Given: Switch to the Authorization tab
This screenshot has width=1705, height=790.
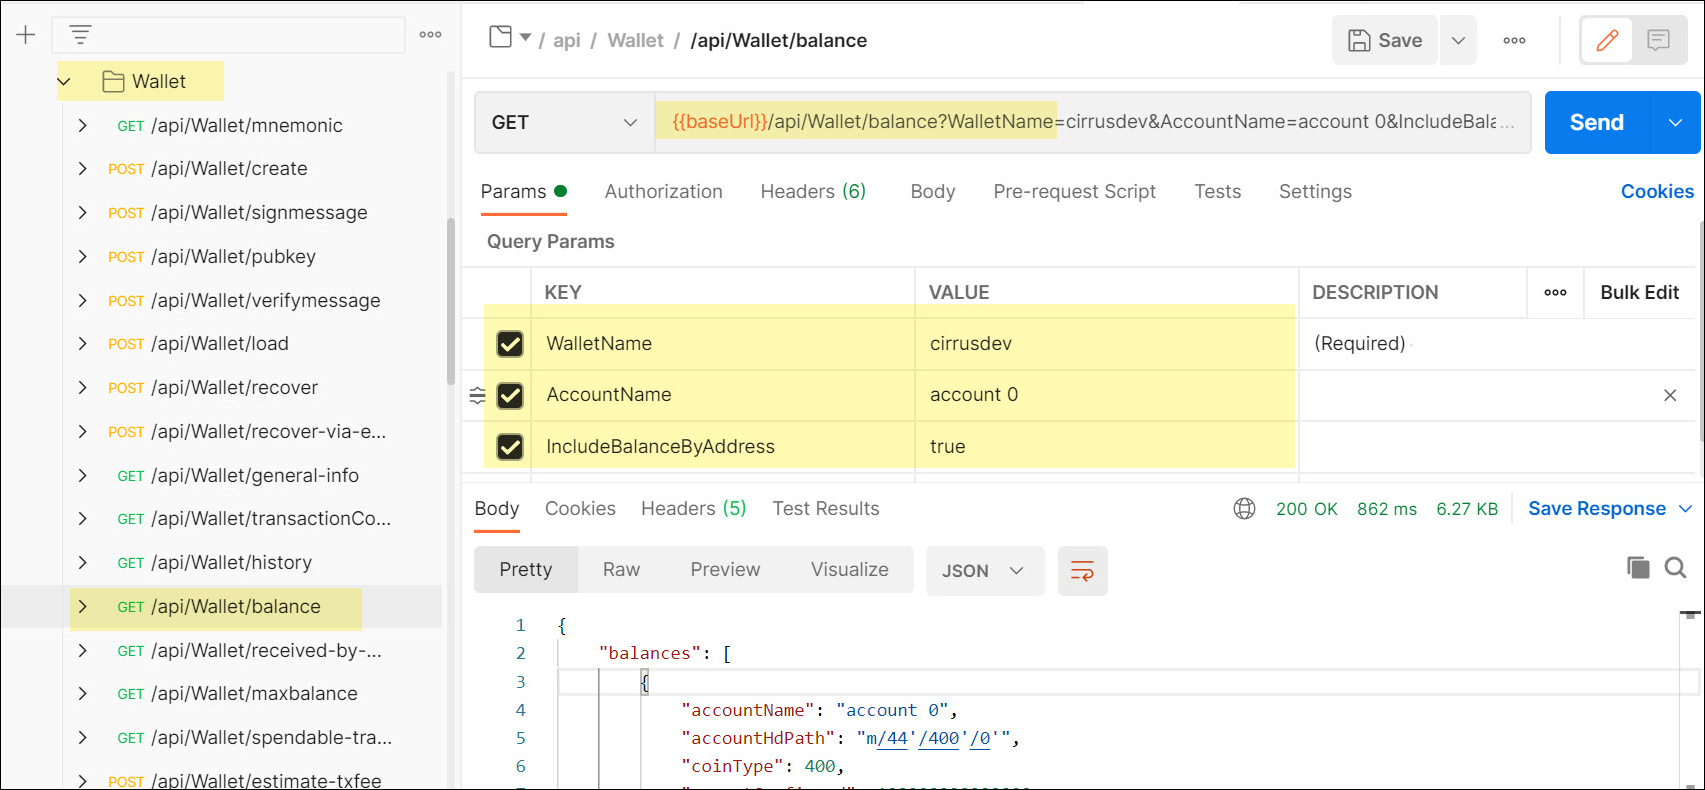Looking at the screenshot, I should (x=663, y=191).
